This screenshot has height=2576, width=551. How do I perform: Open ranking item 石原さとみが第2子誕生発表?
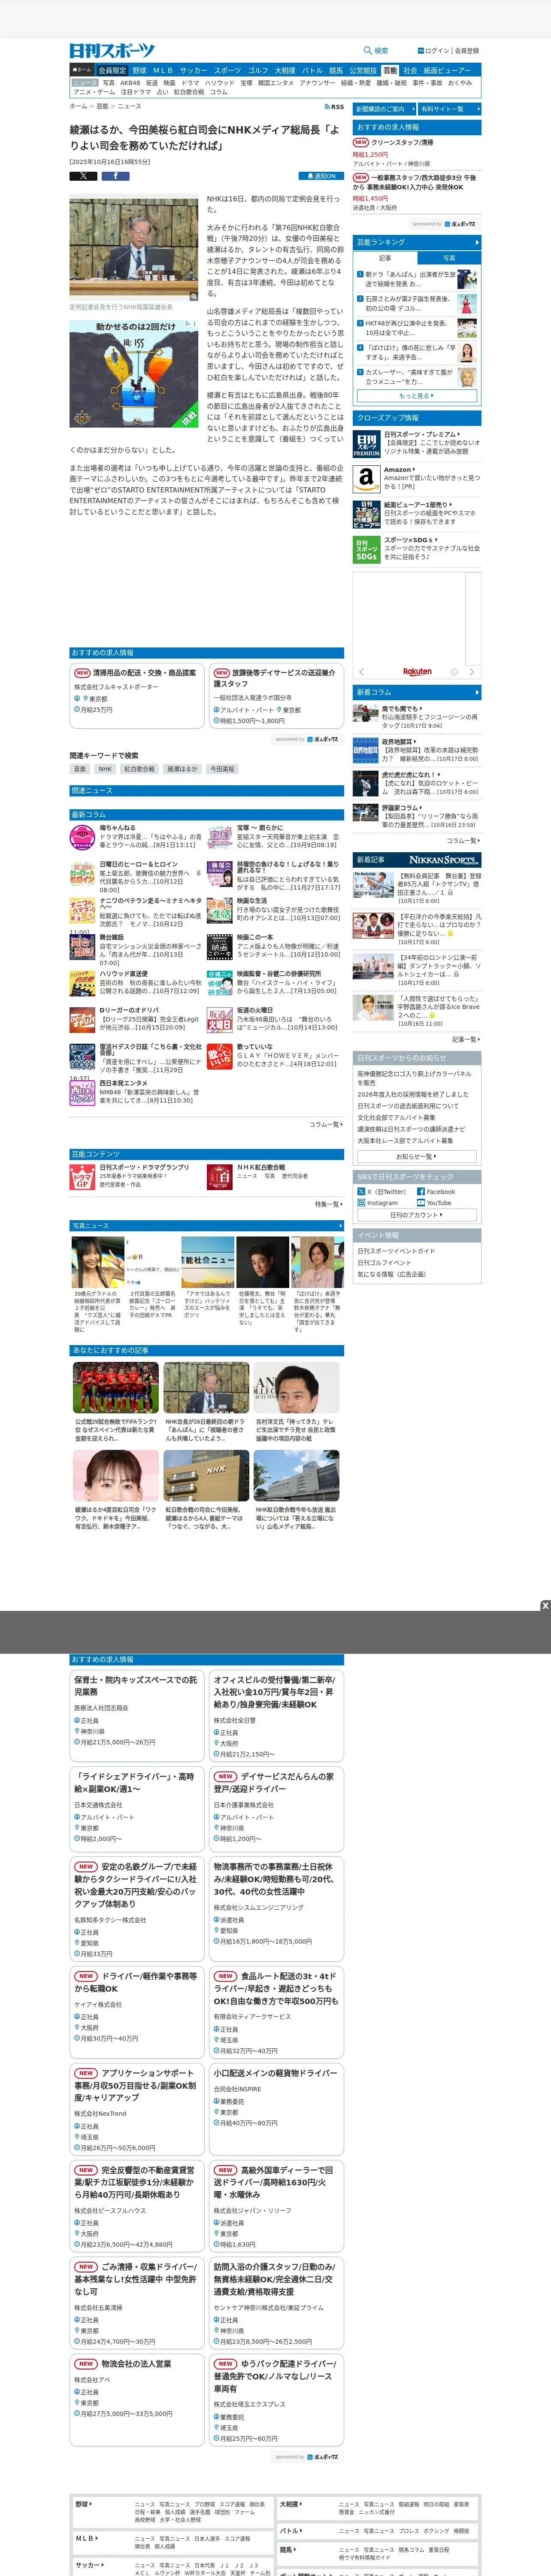[408, 303]
